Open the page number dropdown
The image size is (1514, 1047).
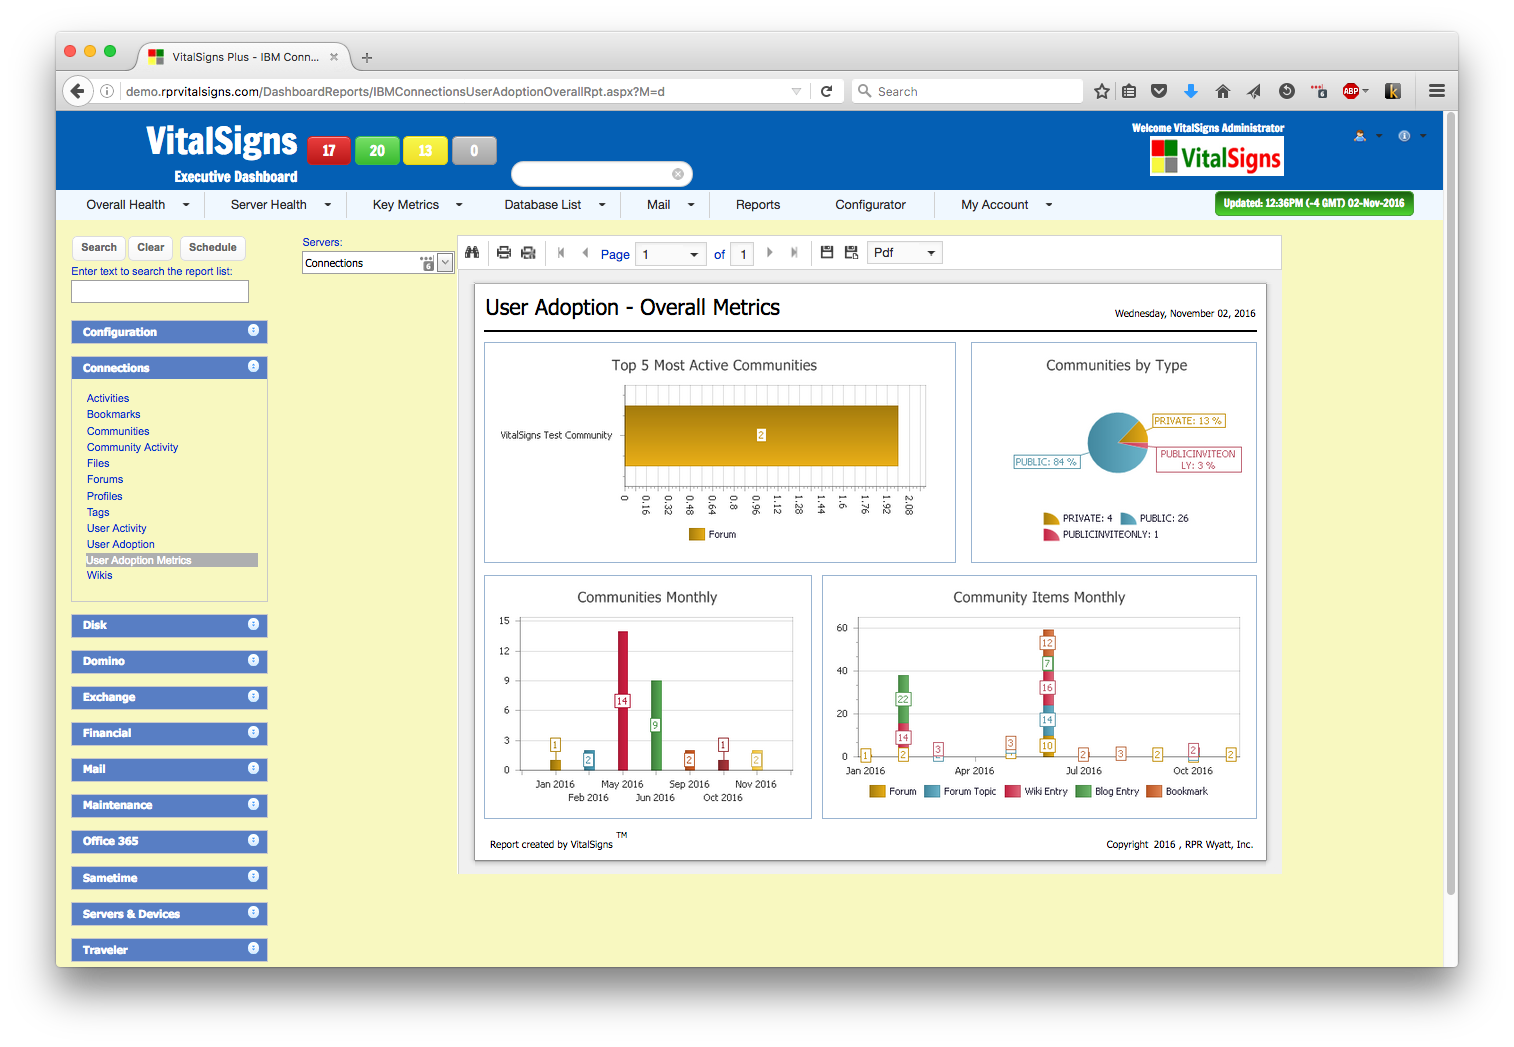694,254
